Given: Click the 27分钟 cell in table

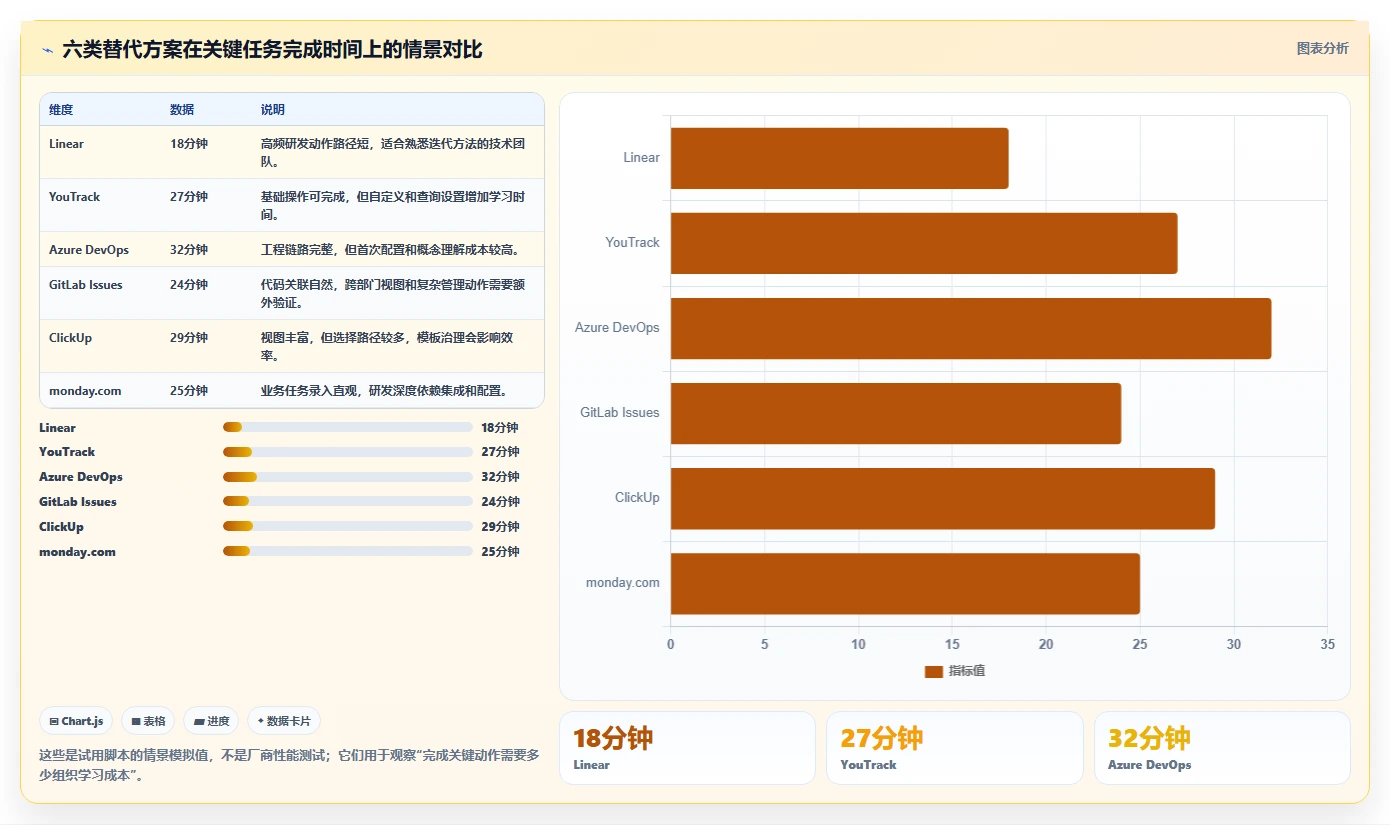Looking at the screenshot, I should pos(189,197).
